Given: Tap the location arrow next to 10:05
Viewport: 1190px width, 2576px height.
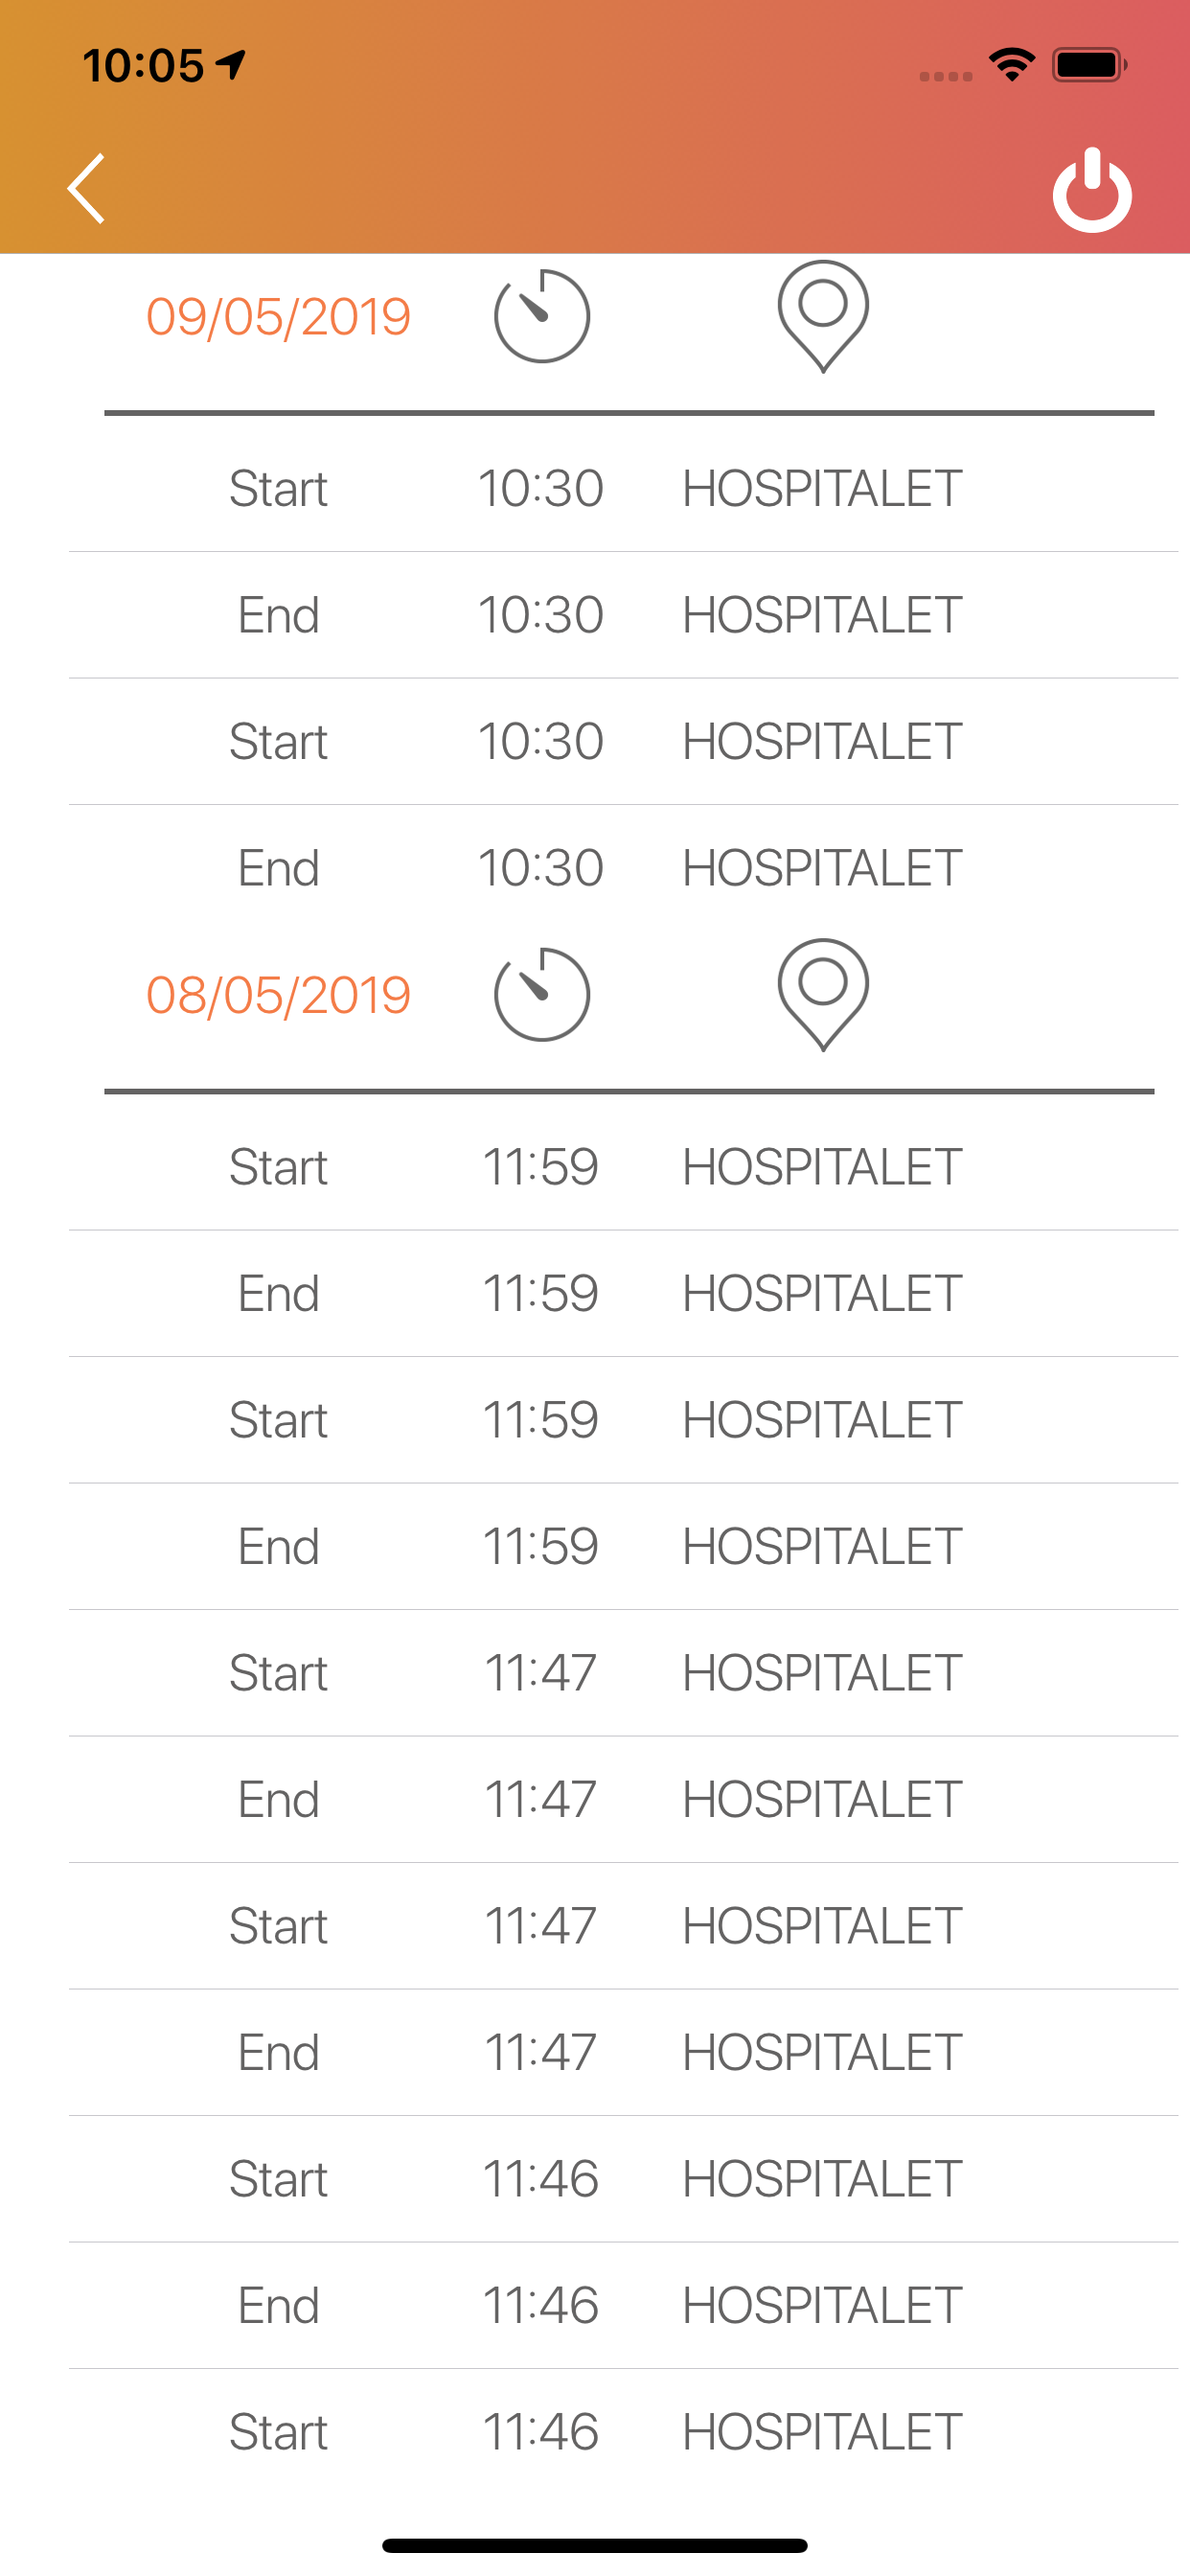Looking at the screenshot, I should coord(232,65).
